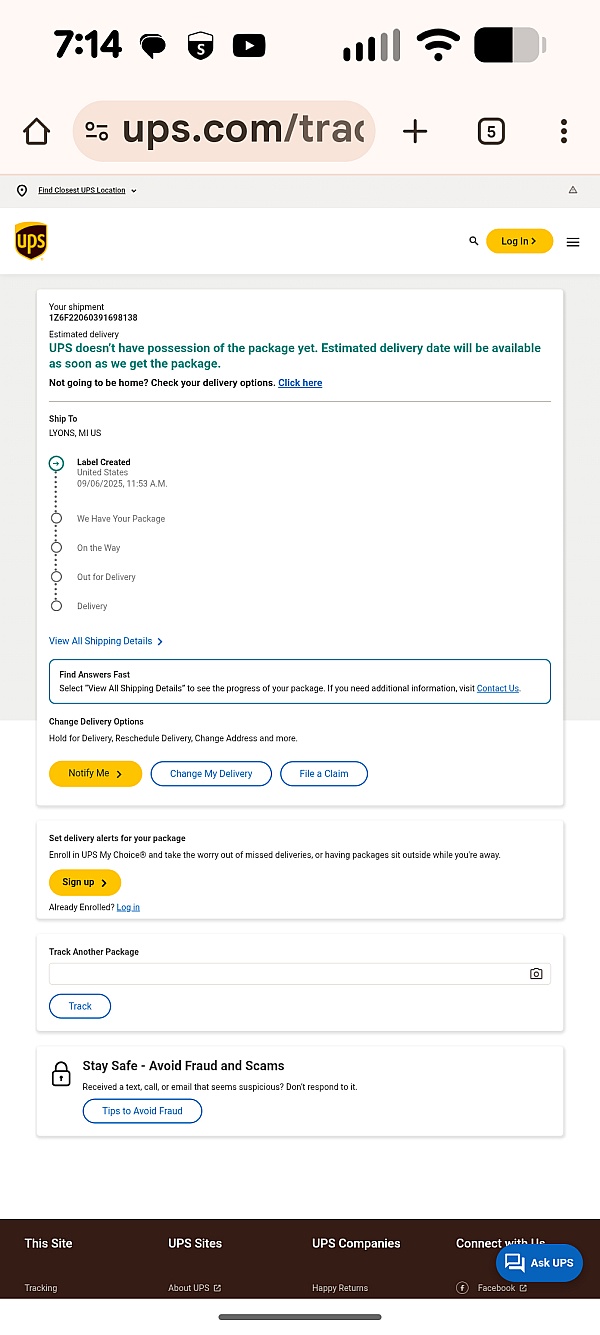Open the tab switcher showing 5 tabs
Viewport: 600px width, 1335px height.
pyautogui.click(x=490, y=131)
